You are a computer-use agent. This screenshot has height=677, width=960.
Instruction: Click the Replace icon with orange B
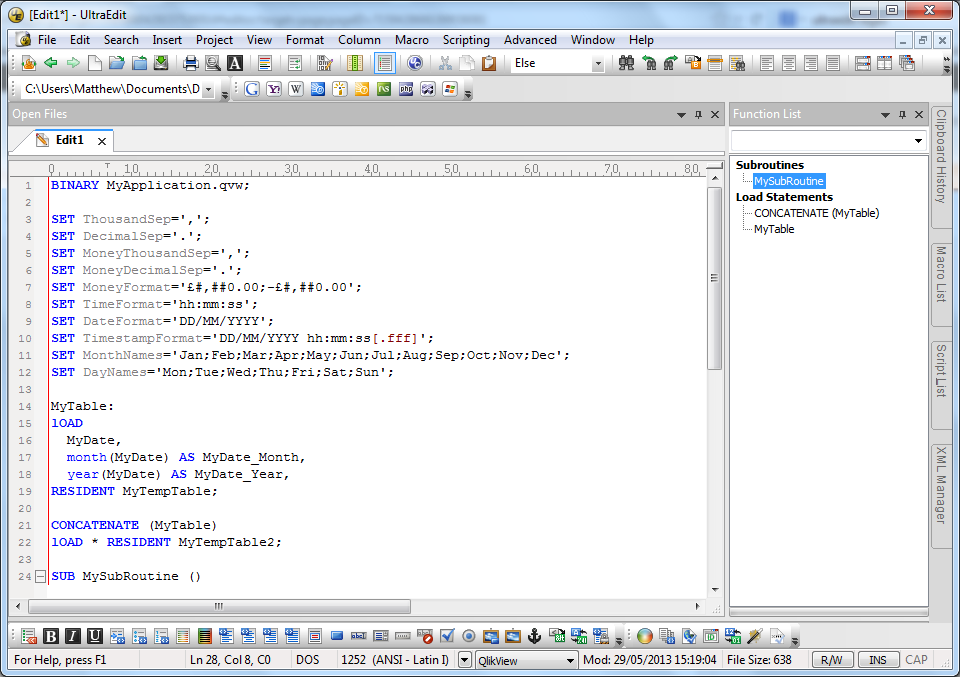point(692,63)
